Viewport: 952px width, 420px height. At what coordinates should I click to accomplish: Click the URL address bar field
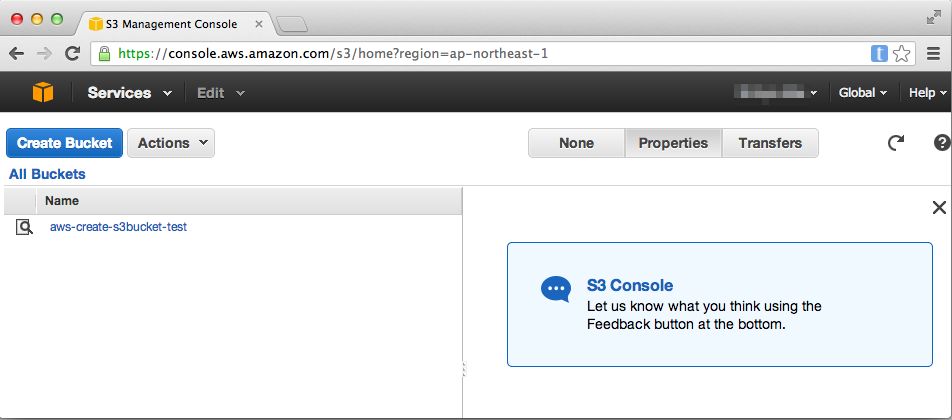tap(480, 54)
